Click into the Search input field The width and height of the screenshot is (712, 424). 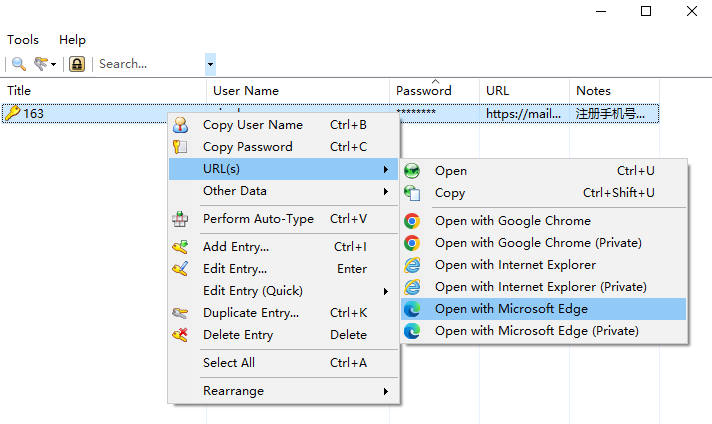148,64
